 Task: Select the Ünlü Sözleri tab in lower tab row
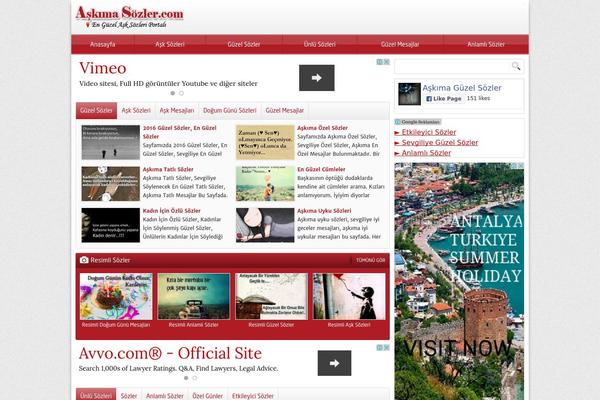click(x=96, y=395)
